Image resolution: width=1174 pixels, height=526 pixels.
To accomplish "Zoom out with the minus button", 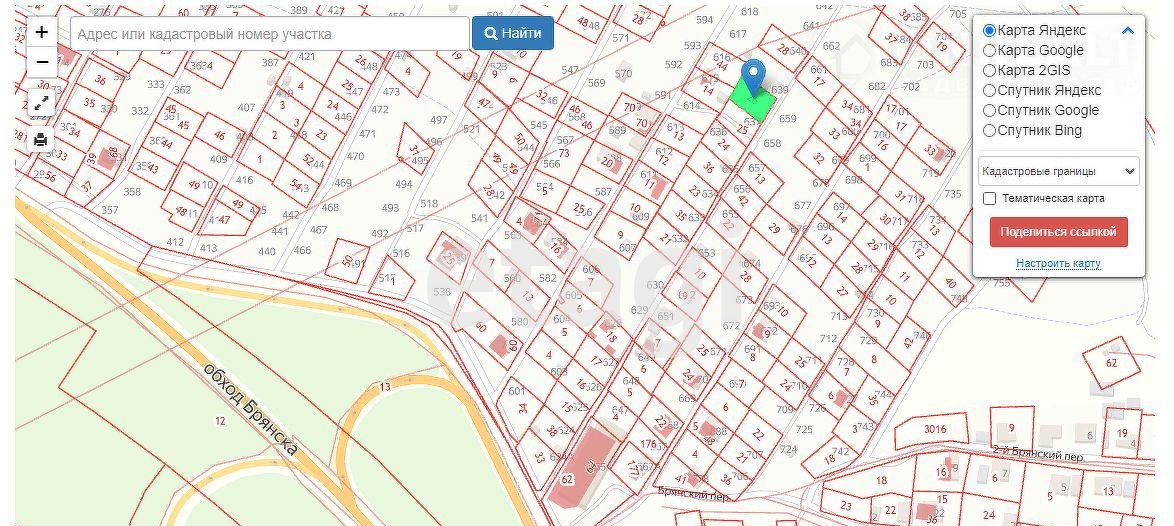I will point(41,62).
